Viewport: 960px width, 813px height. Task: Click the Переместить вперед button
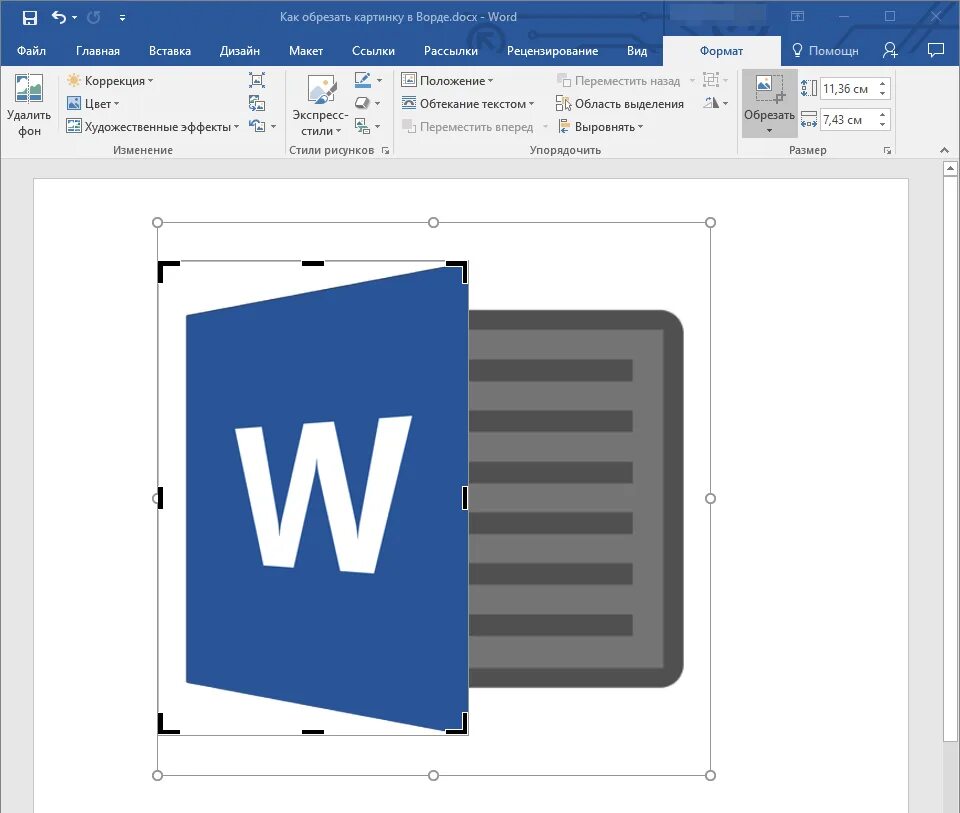pos(468,127)
